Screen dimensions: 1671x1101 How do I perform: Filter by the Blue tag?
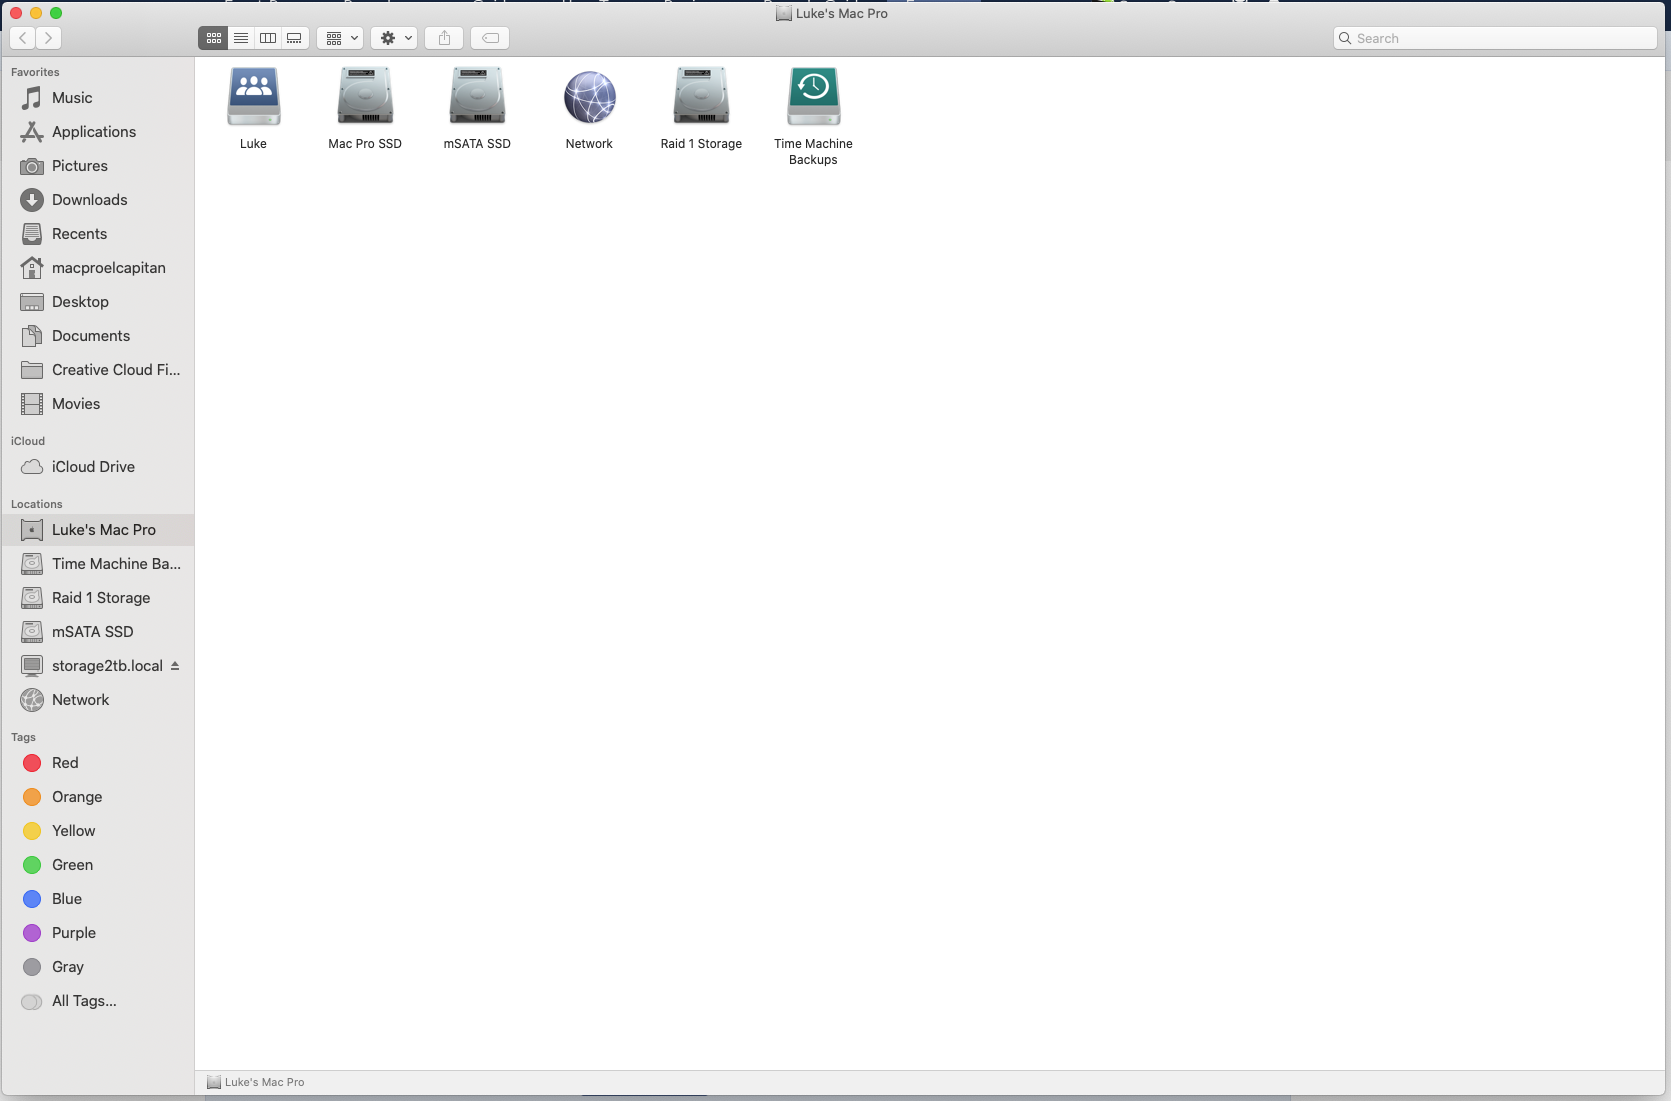(98, 899)
